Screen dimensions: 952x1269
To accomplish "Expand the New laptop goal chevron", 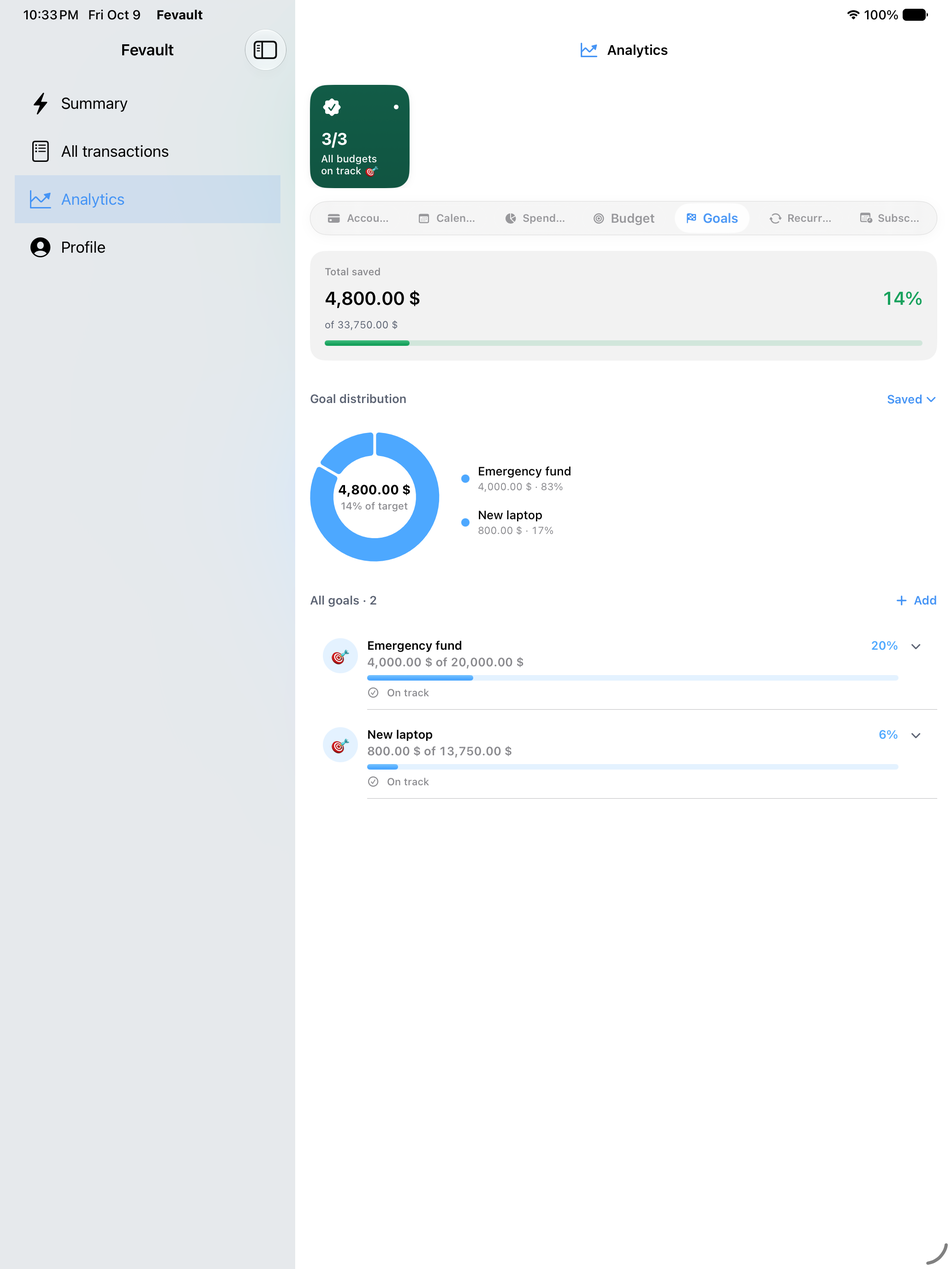I will [x=916, y=735].
